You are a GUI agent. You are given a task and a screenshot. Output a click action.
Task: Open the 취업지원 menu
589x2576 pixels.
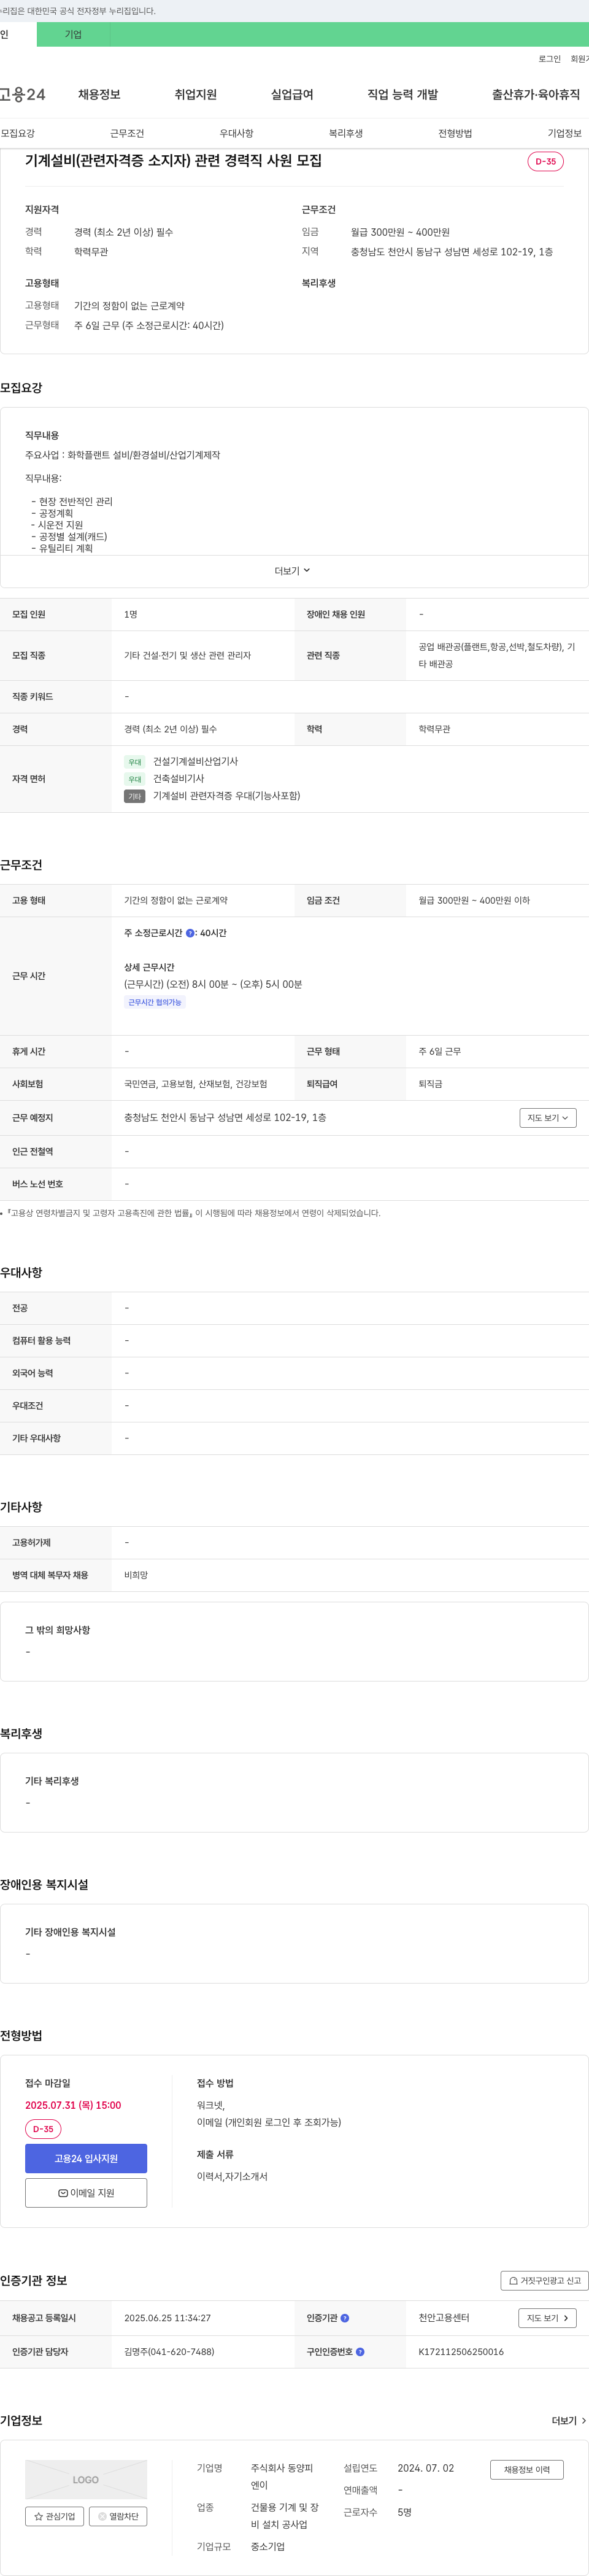196,94
